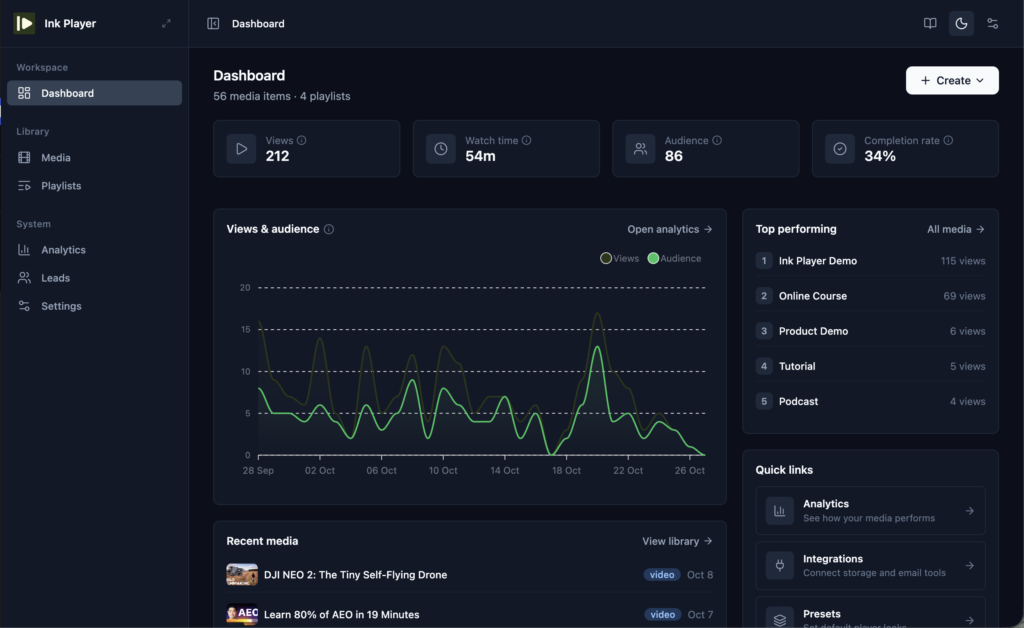Click the video tag on DJI NEO 2 row

point(662,575)
